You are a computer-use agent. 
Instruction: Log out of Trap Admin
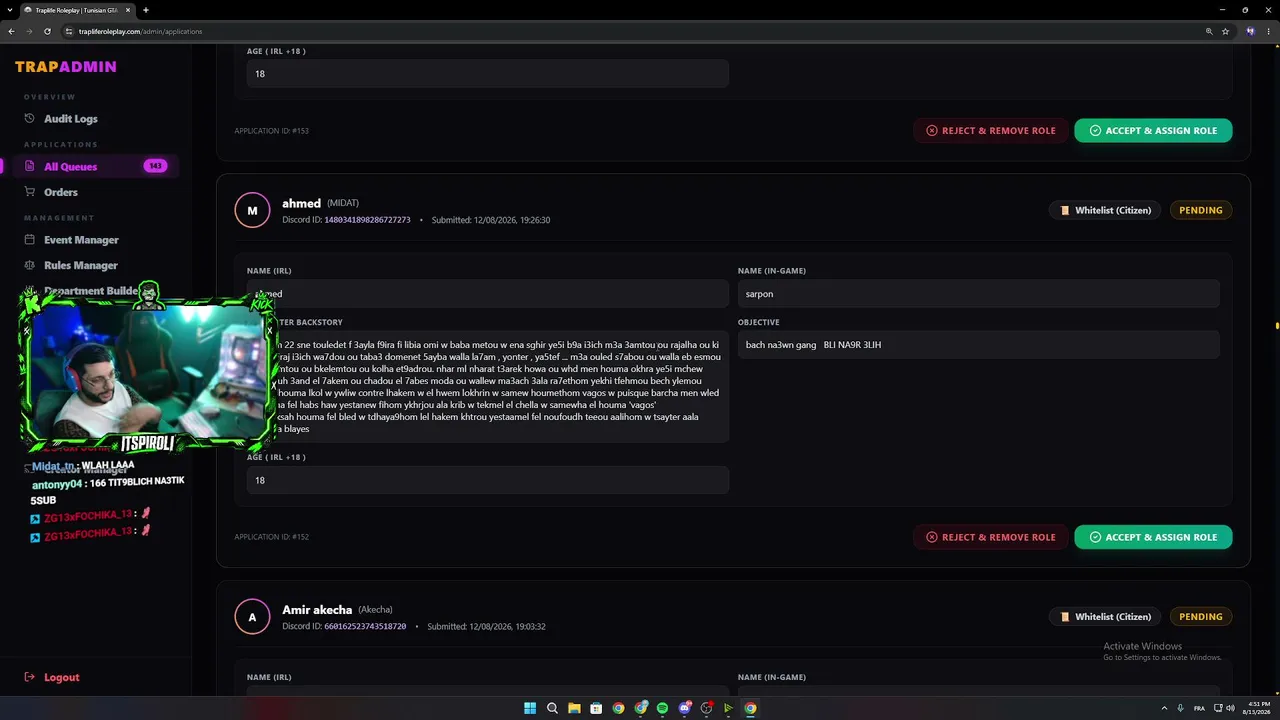tap(61, 677)
